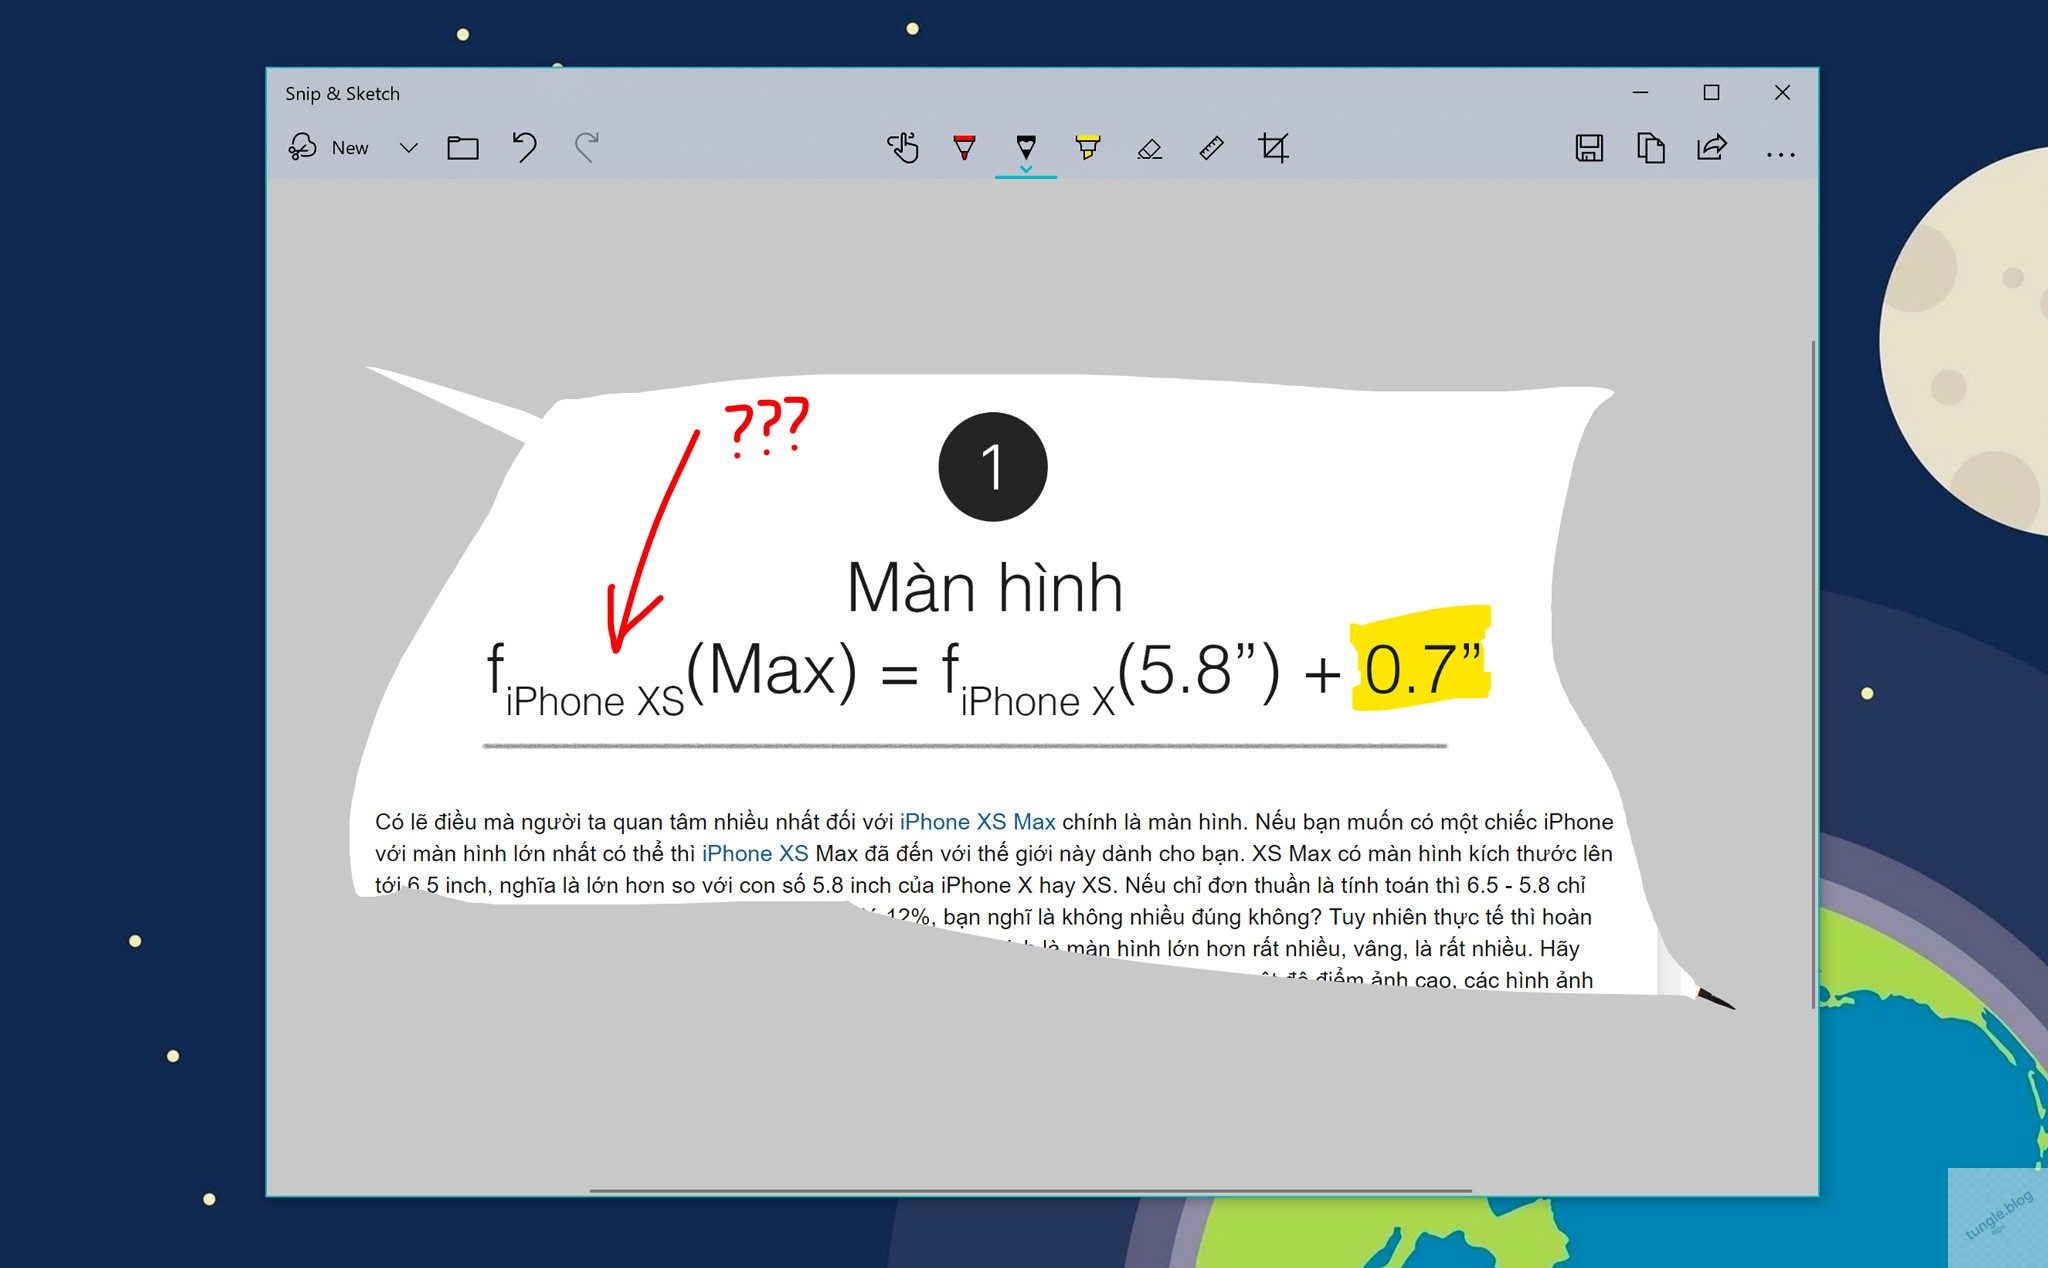Undo the last stroke
Image resolution: width=2048 pixels, height=1268 pixels.
524,148
